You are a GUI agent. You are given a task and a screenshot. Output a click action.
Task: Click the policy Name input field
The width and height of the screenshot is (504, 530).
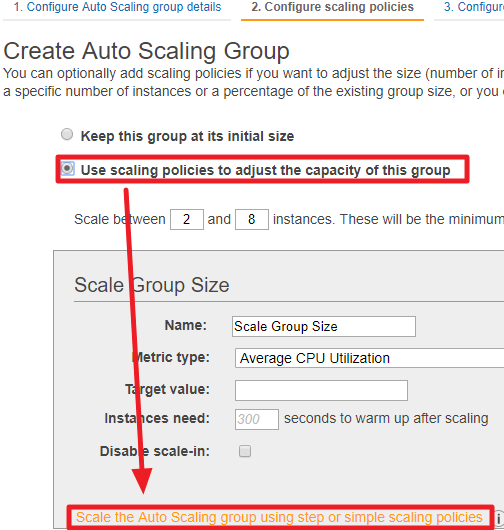point(324,327)
